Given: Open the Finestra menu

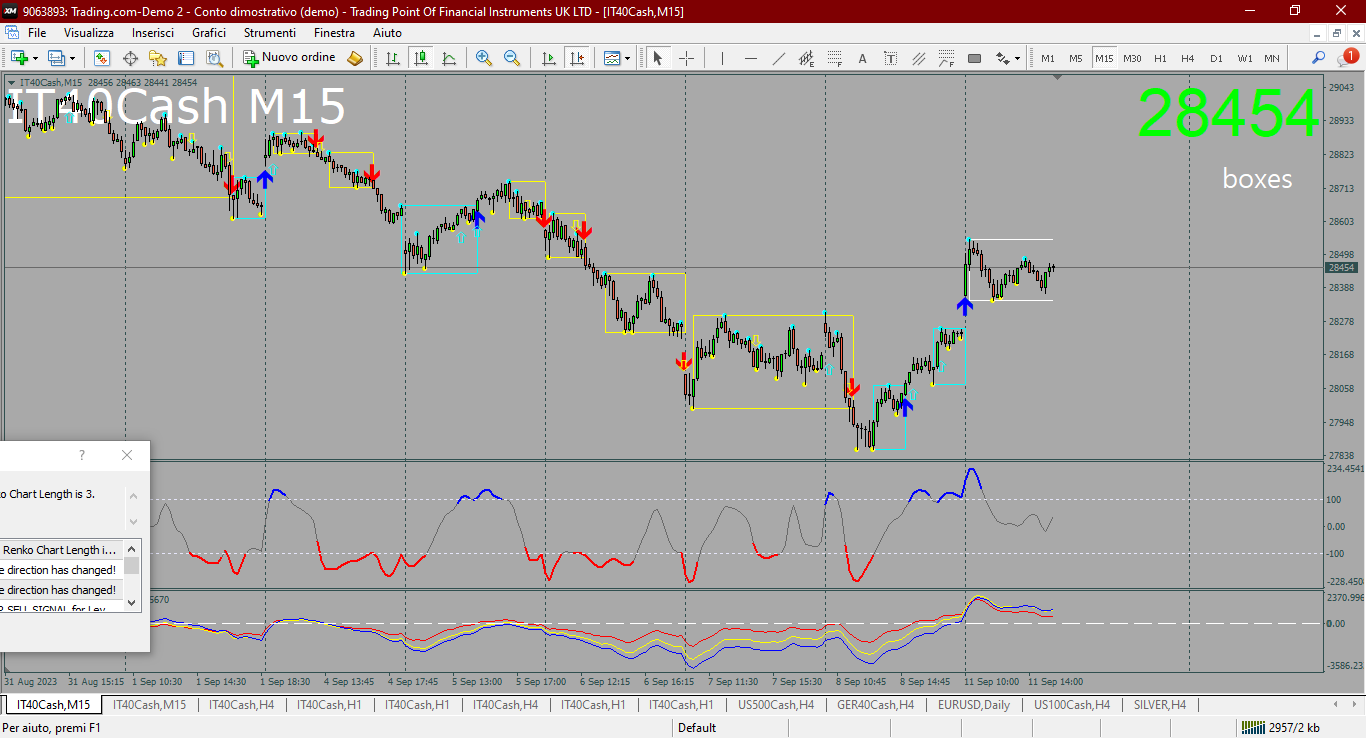Looking at the screenshot, I should [334, 33].
